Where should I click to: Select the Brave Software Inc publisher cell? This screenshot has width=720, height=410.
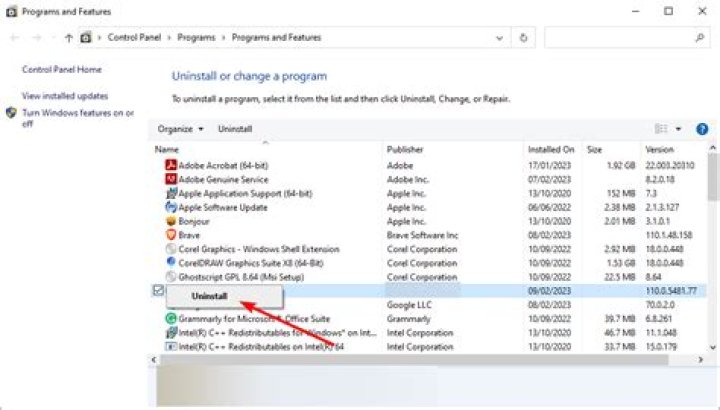click(x=422, y=235)
